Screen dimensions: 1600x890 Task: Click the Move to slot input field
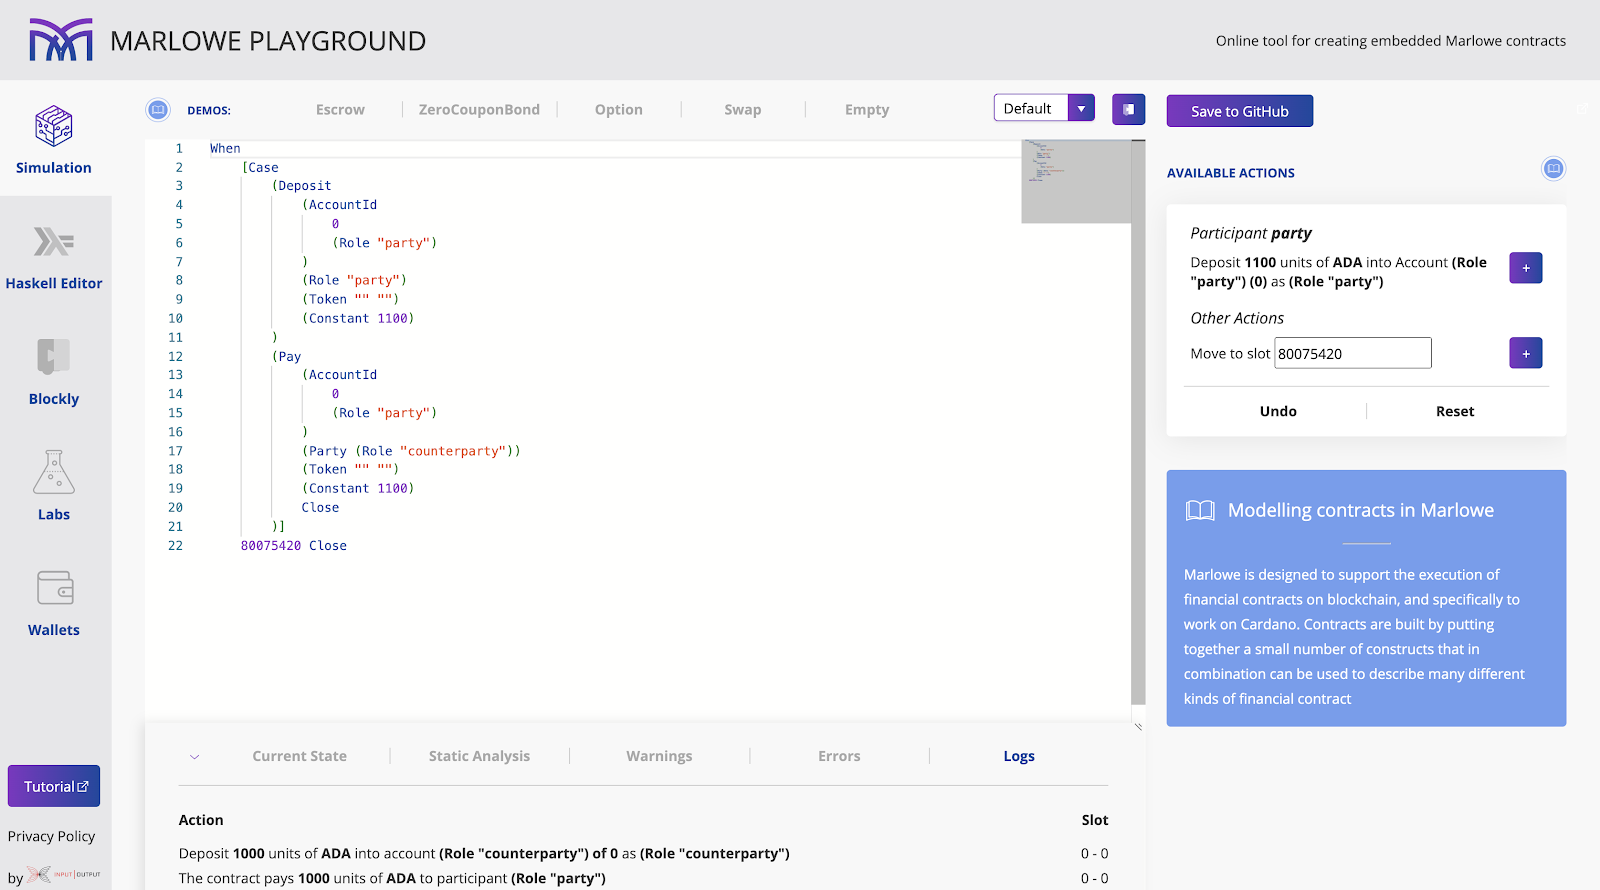point(1353,353)
